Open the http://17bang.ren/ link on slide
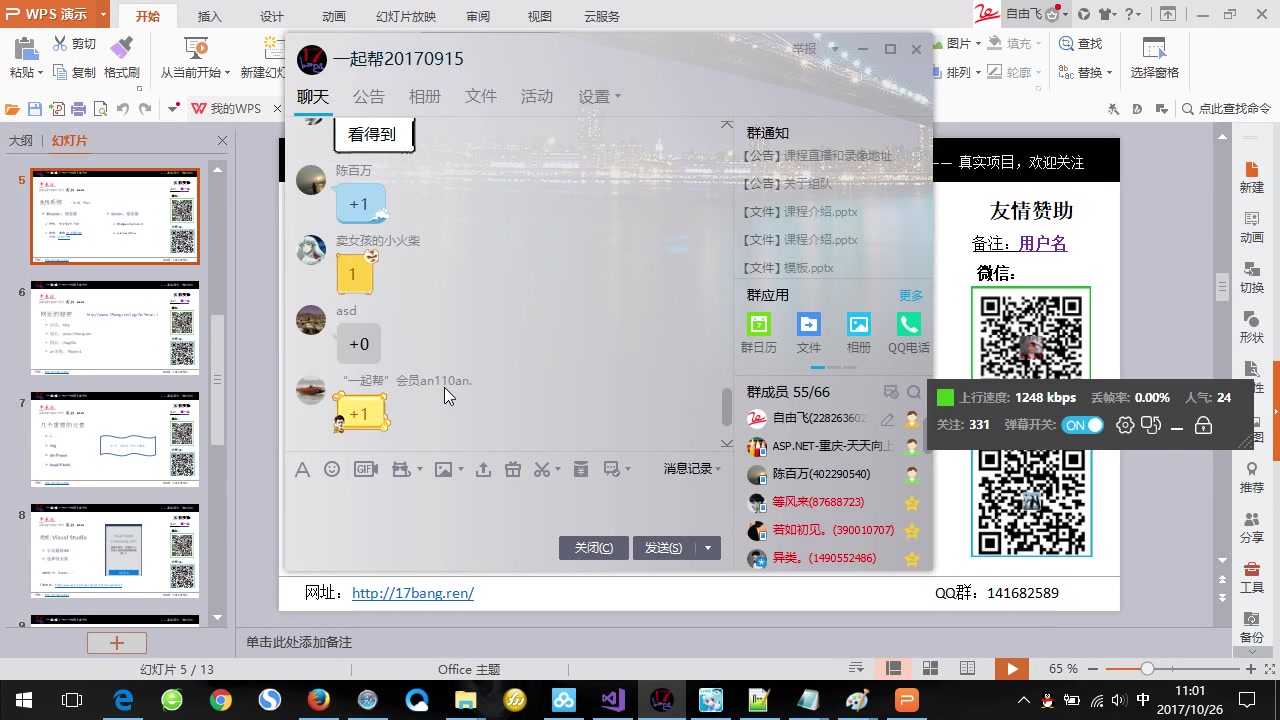 pos(413,593)
